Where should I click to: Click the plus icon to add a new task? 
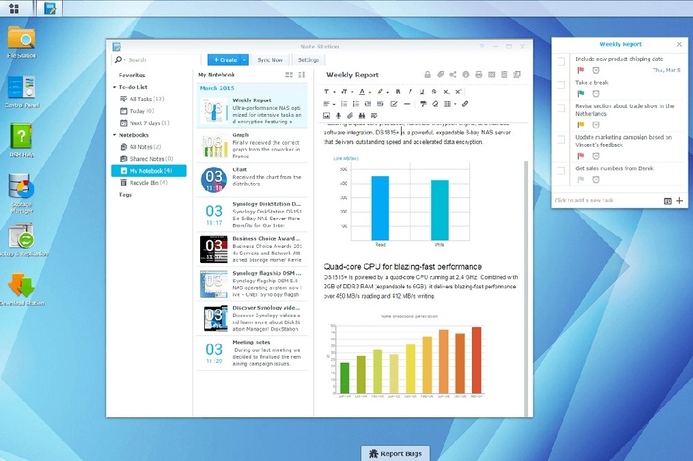(679, 201)
